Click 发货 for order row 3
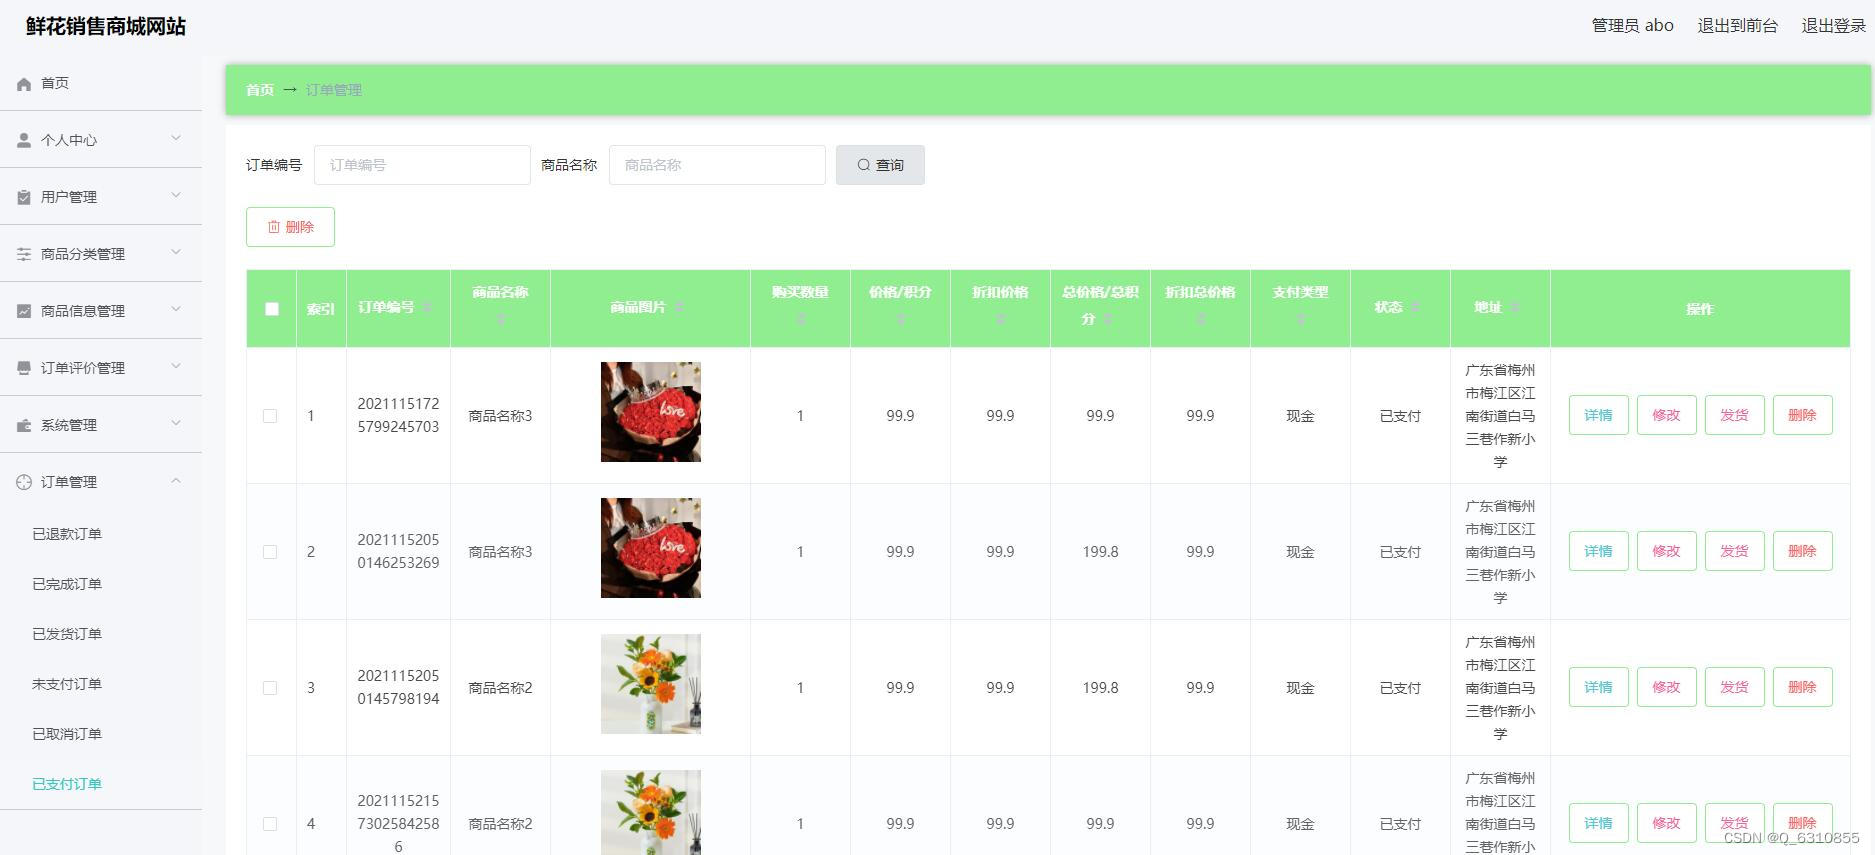The image size is (1875, 855). tap(1734, 687)
